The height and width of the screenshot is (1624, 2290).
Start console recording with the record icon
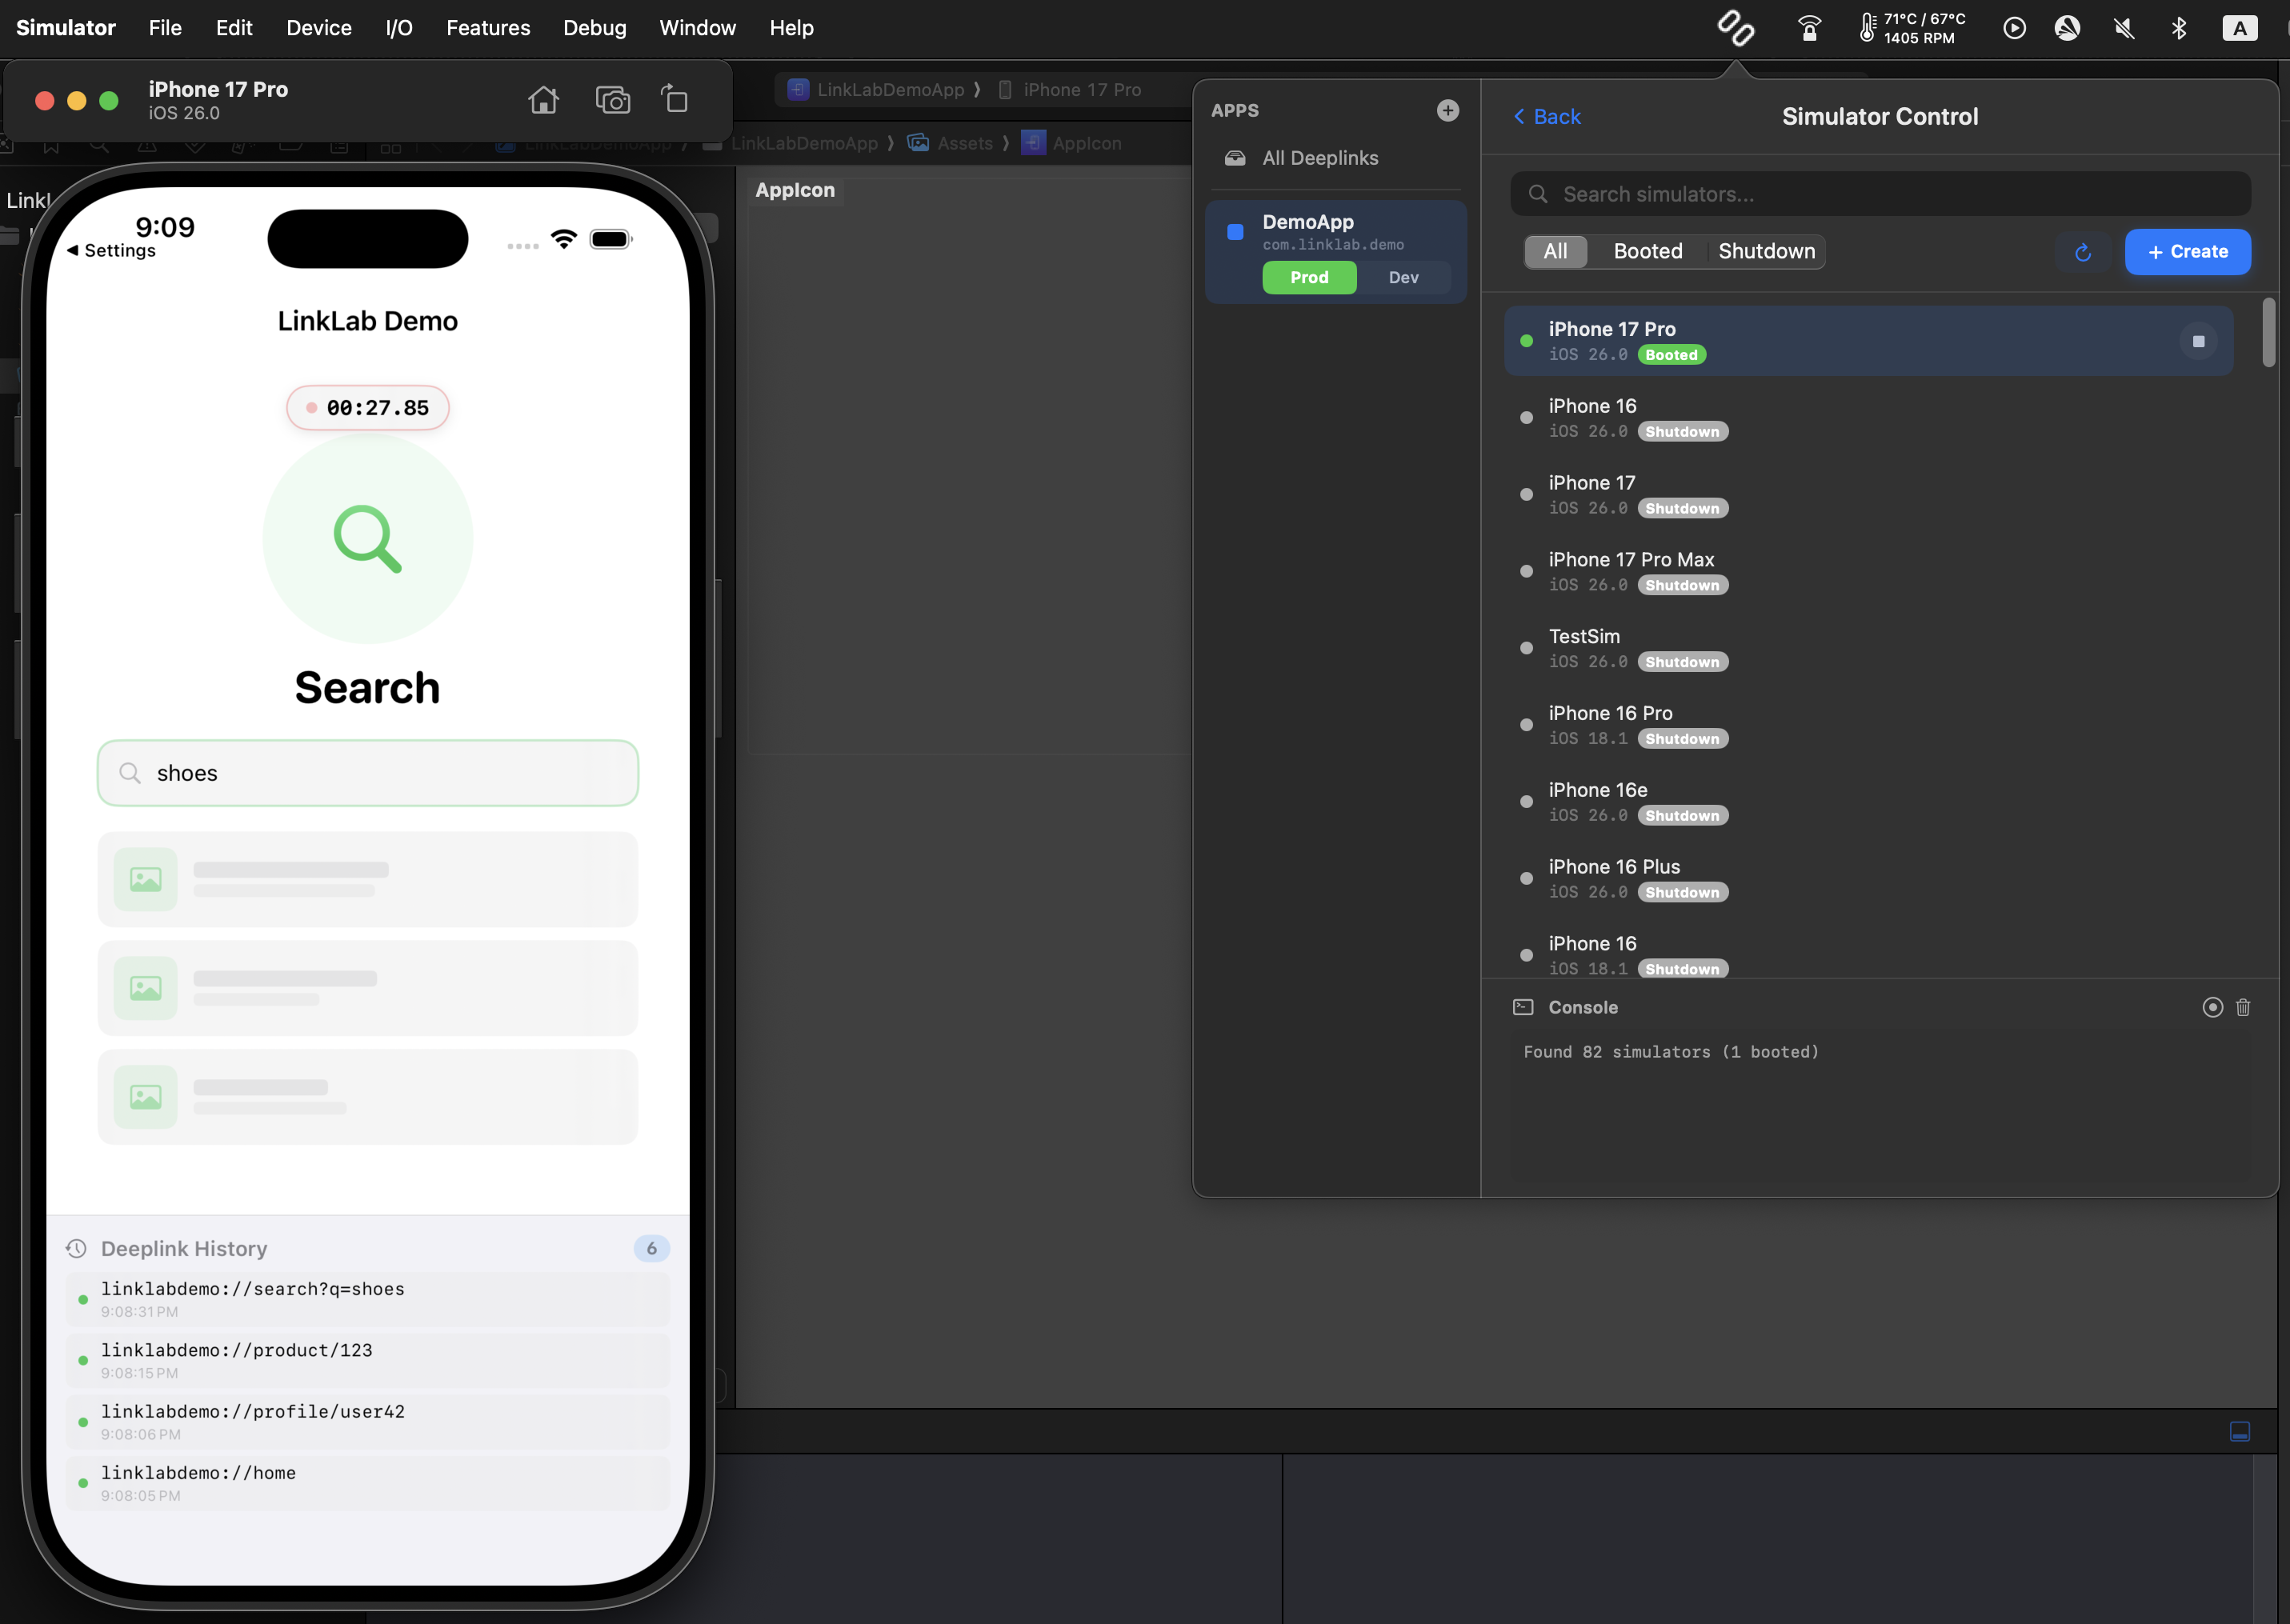pos(2212,1008)
